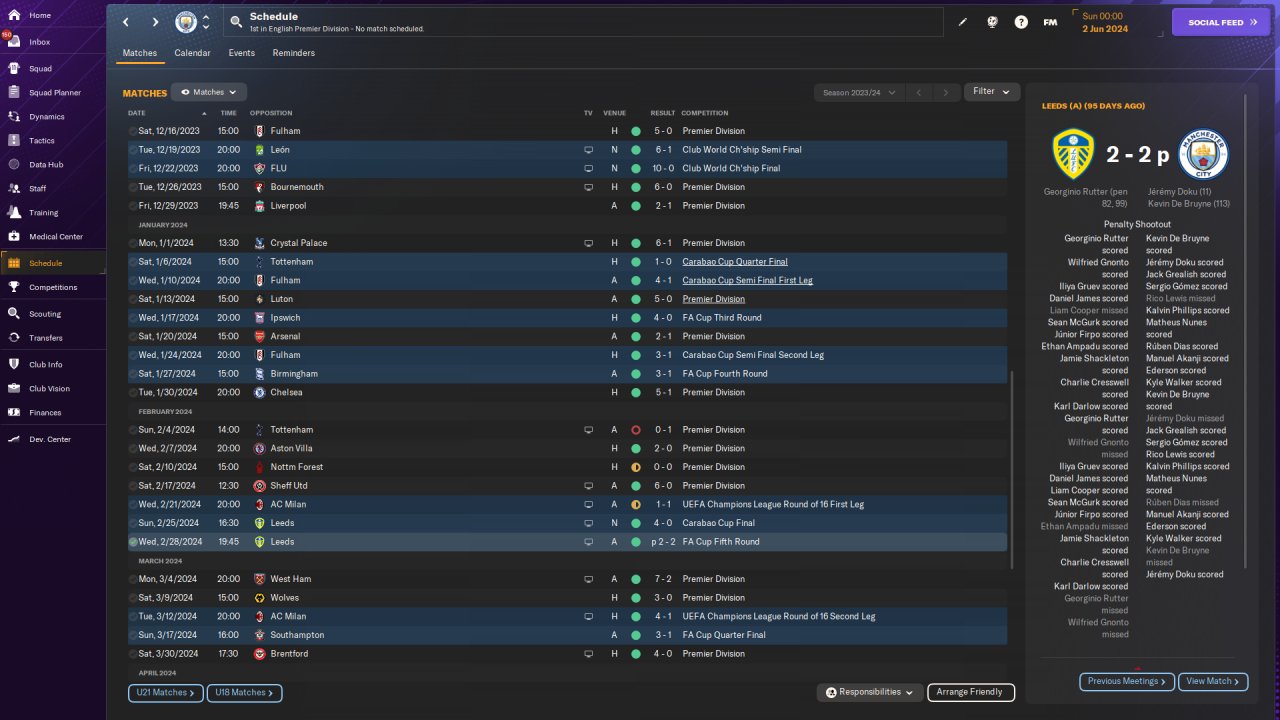Viewport: 1280px width, 720px height.
Task: Open the FM menu icon
Action: coord(1050,22)
